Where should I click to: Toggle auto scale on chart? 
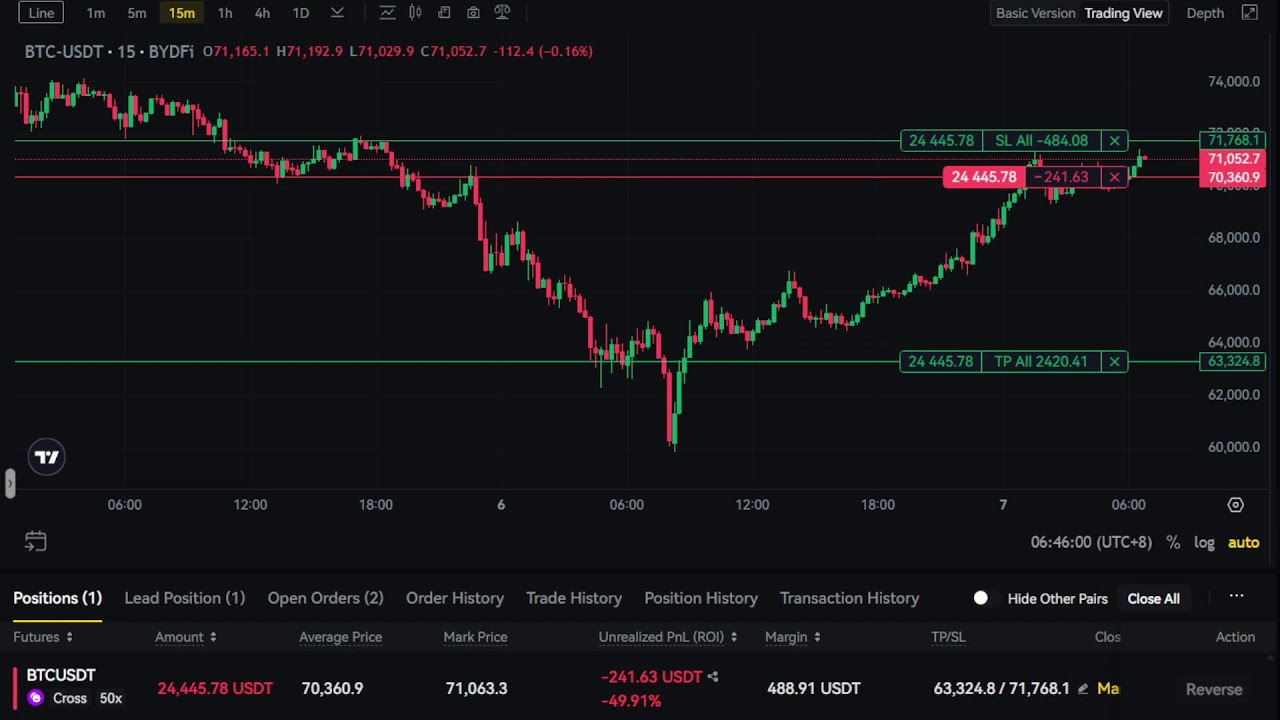tap(1243, 542)
